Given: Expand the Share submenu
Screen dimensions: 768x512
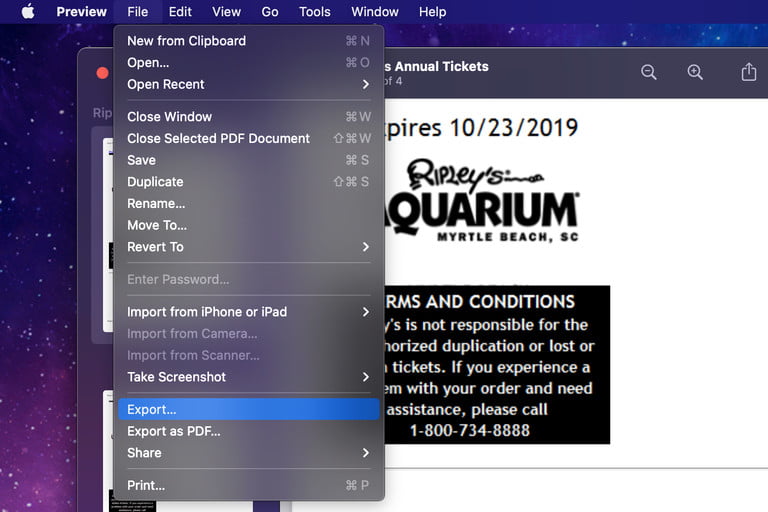Looking at the screenshot, I should [x=248, y=453].
